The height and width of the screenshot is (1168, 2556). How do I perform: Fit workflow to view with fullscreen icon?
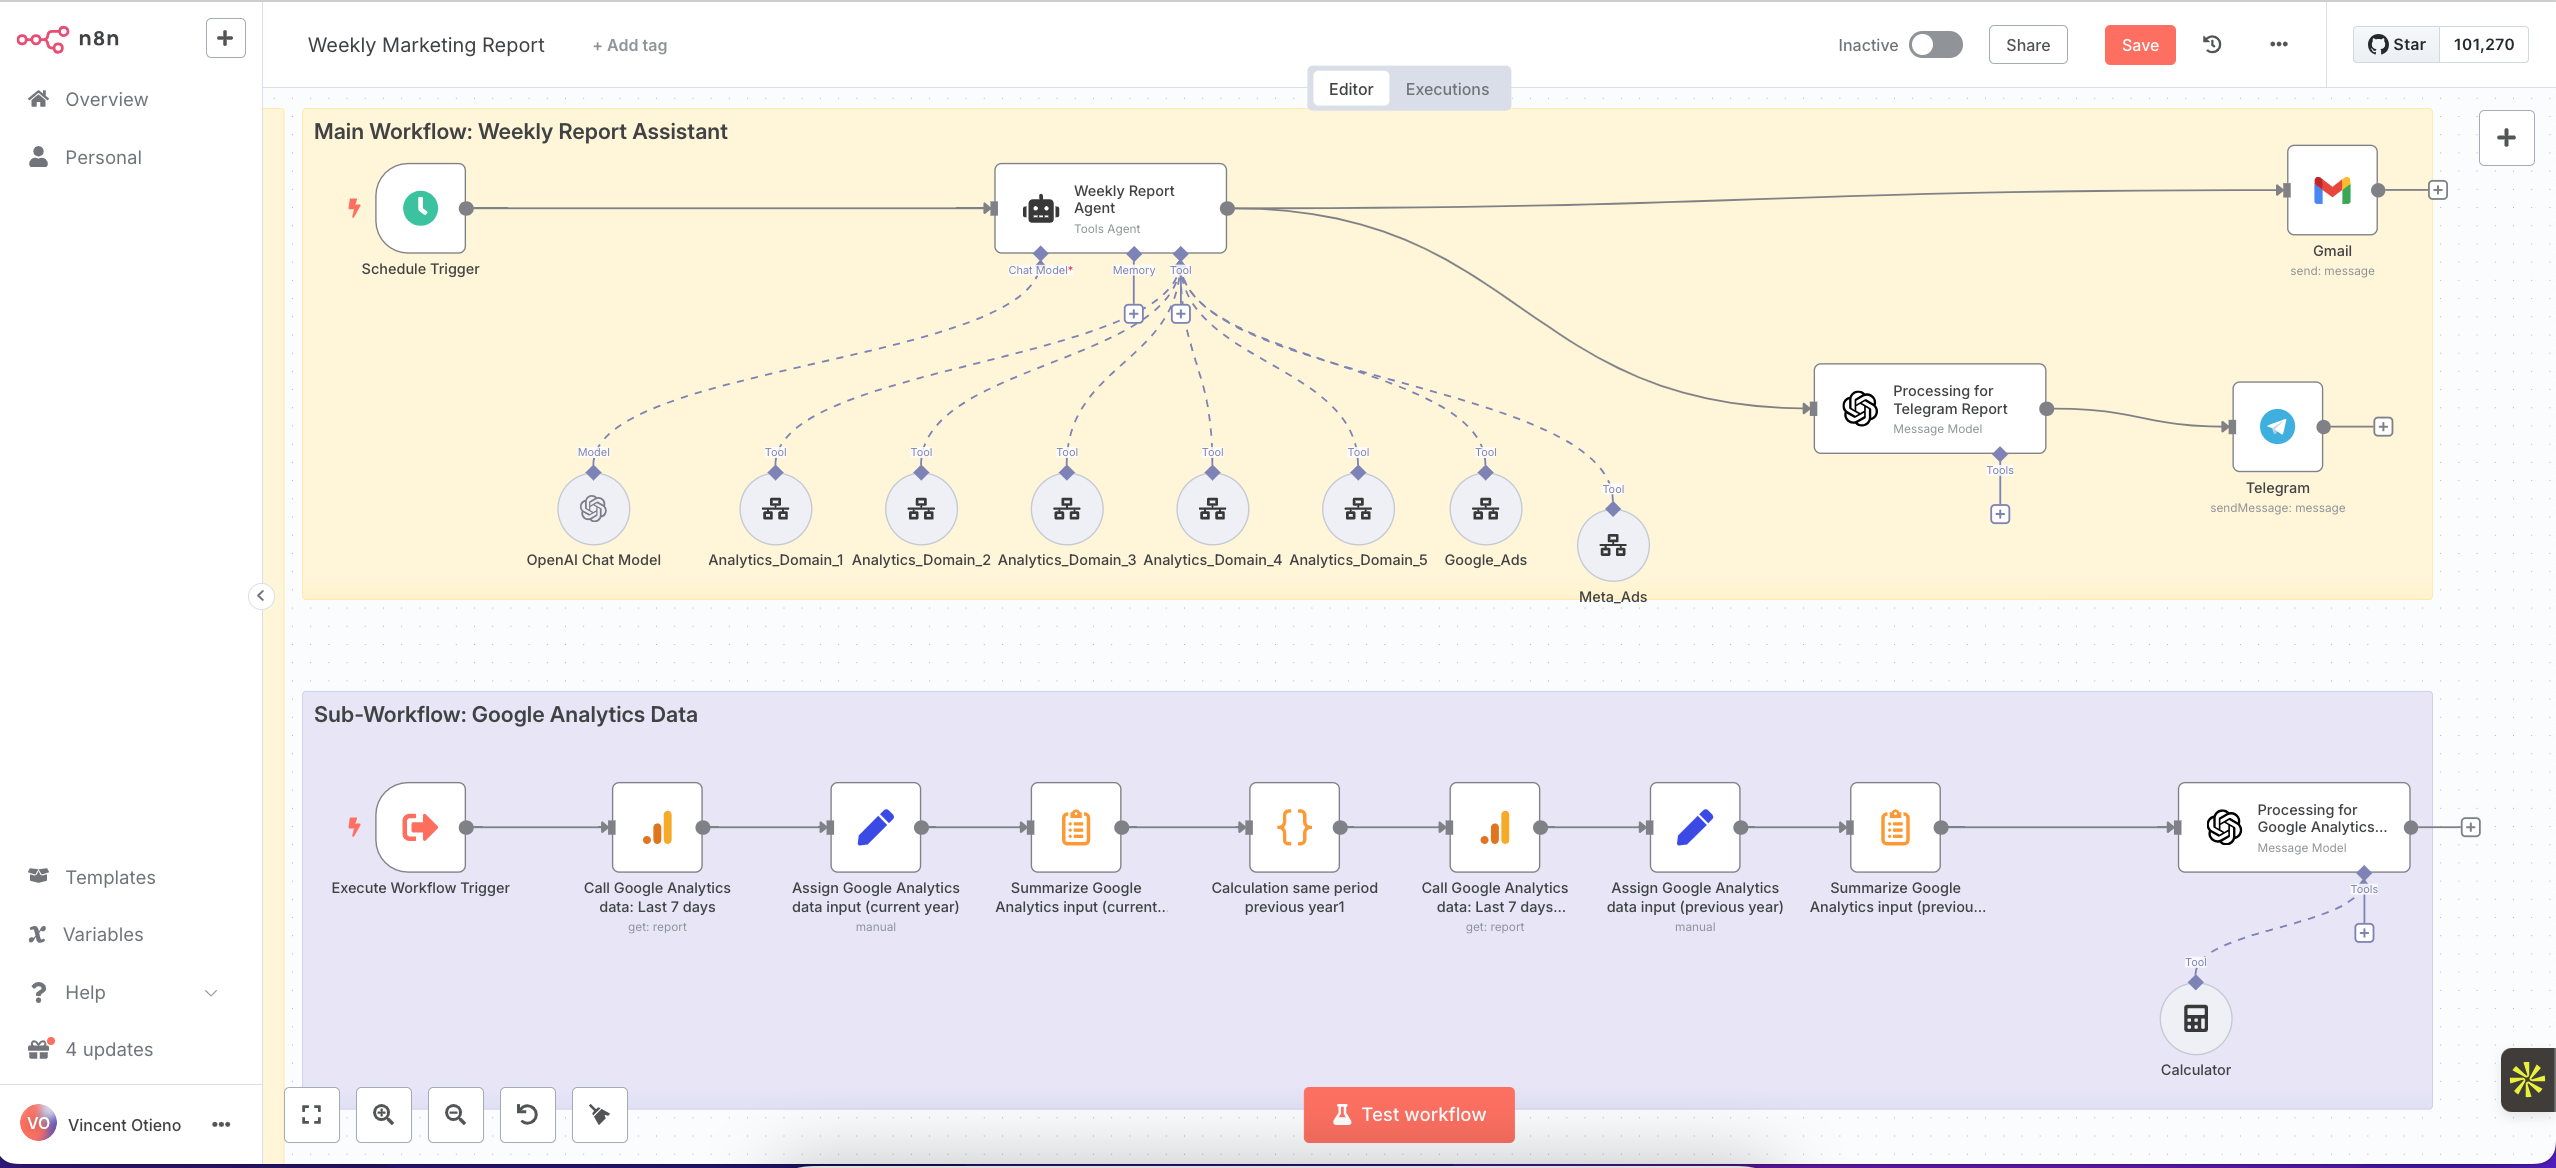310,1114
